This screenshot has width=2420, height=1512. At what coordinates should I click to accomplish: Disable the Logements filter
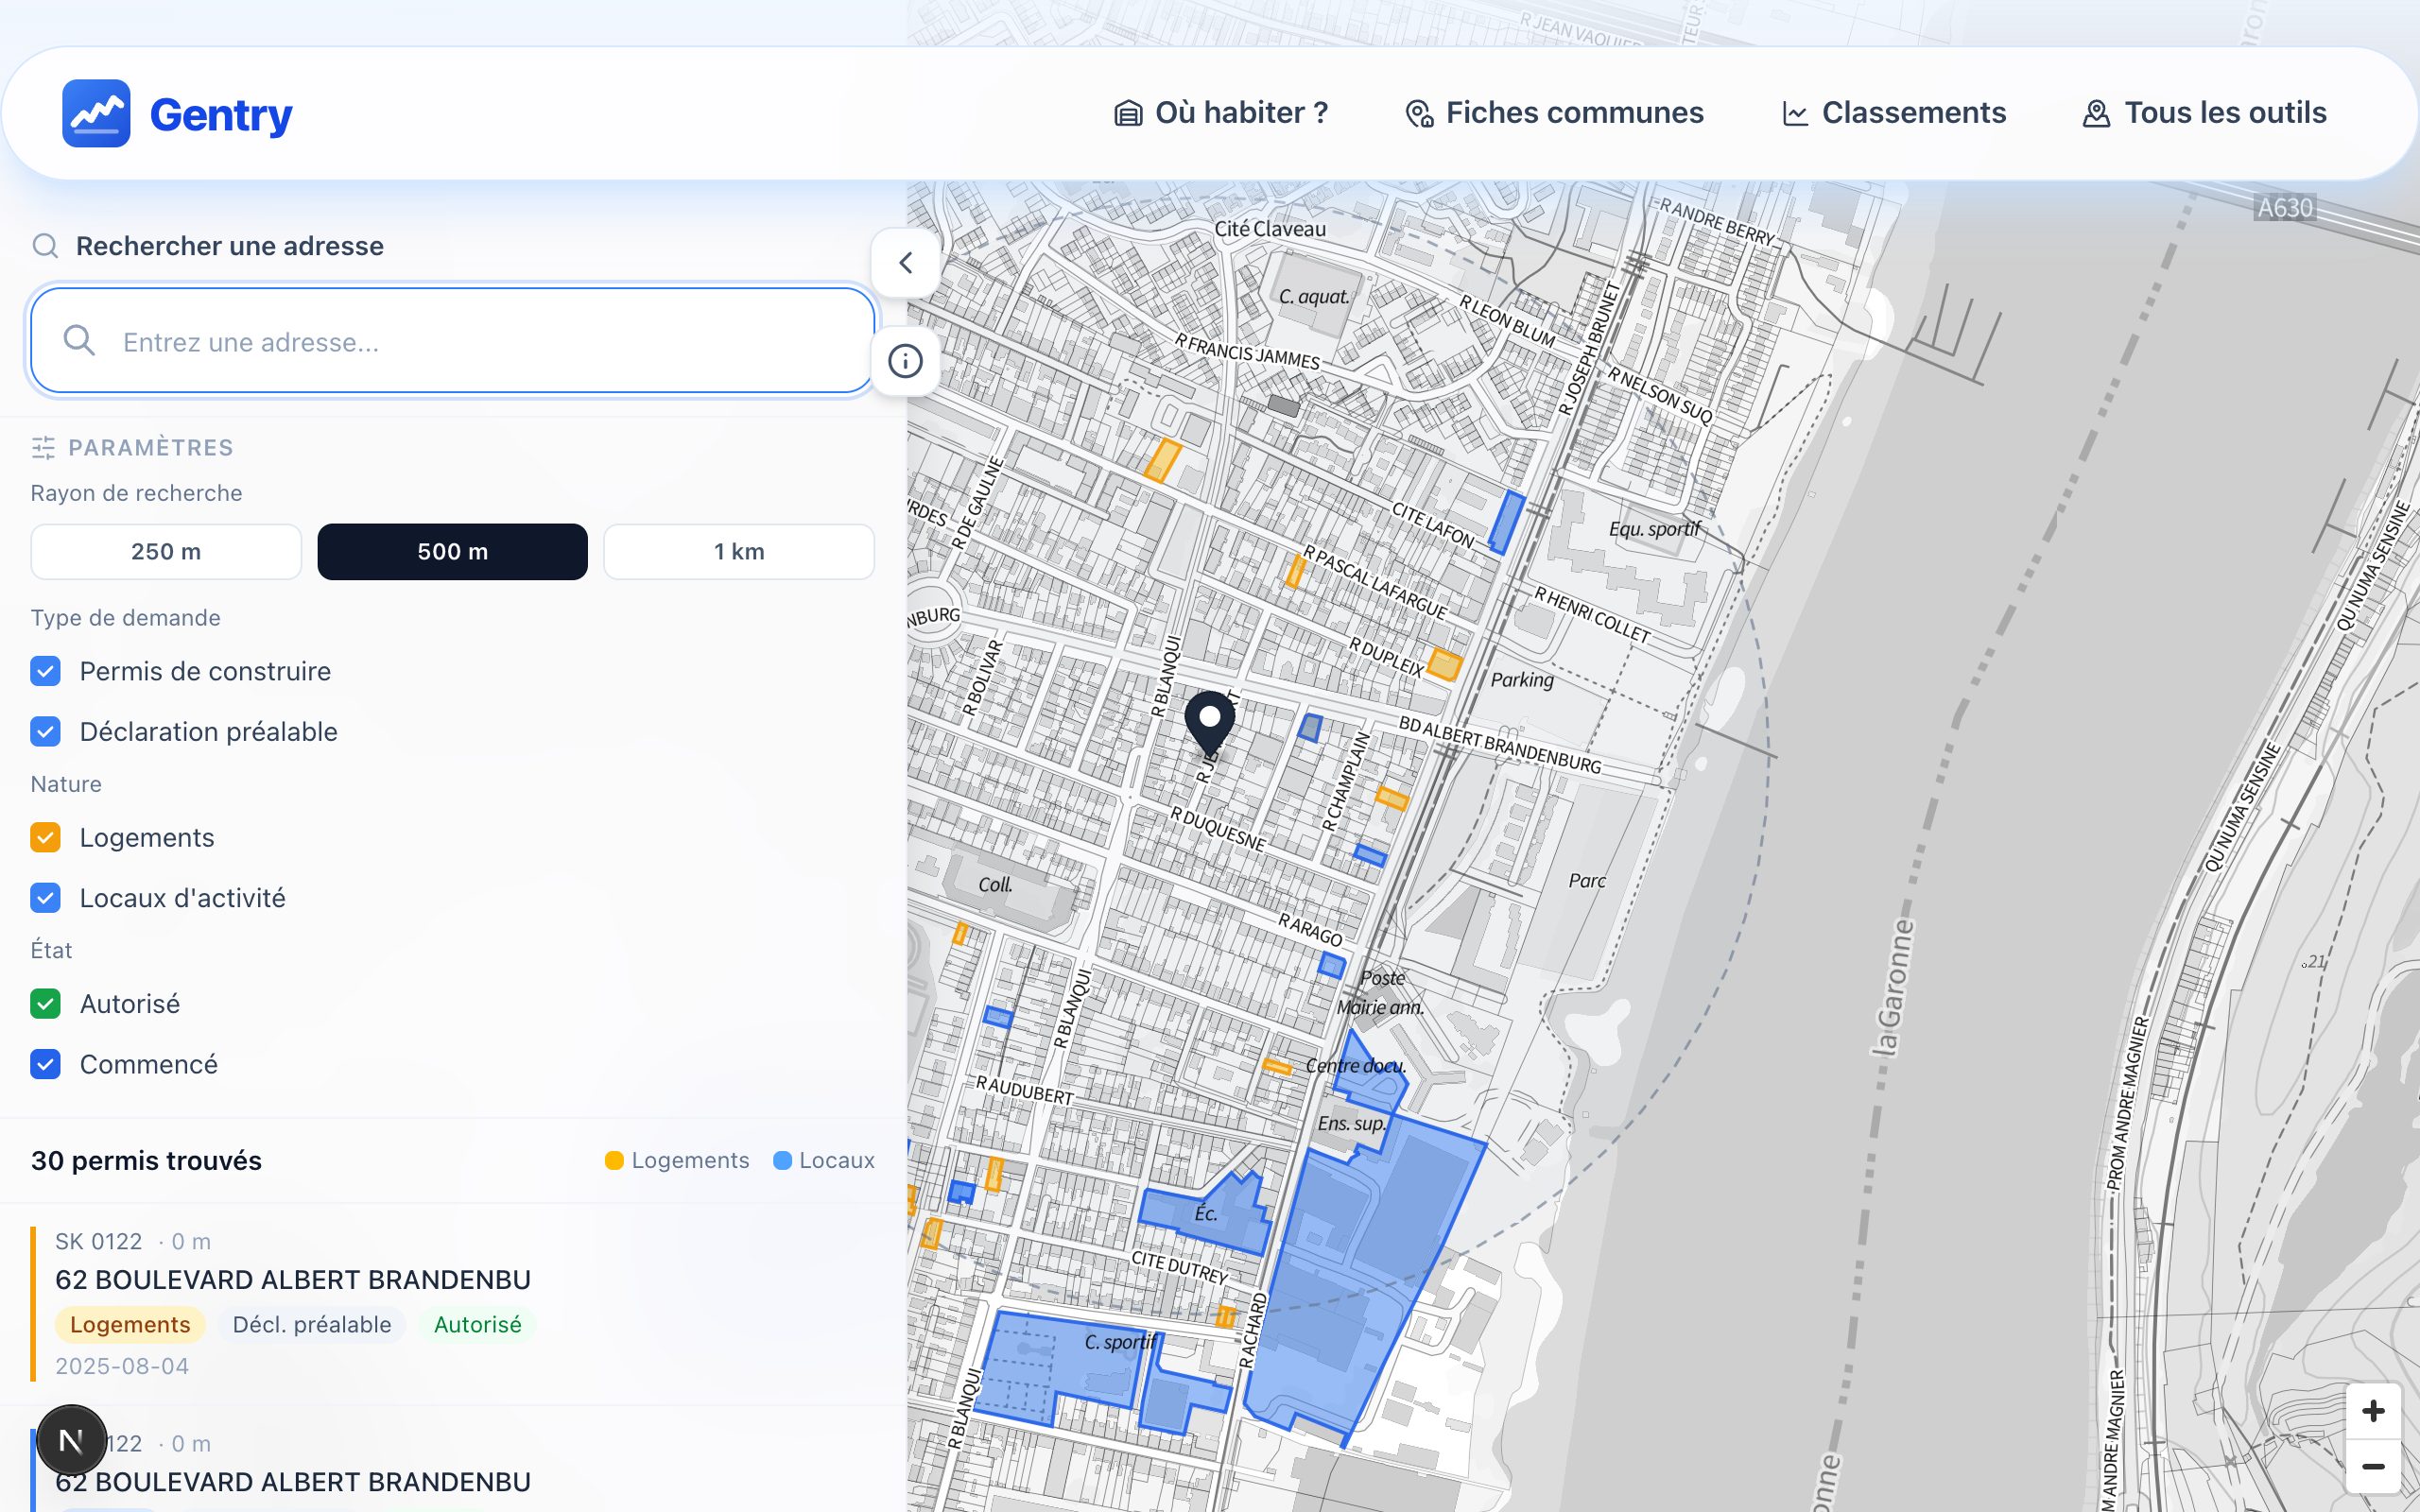click(45, 837)
